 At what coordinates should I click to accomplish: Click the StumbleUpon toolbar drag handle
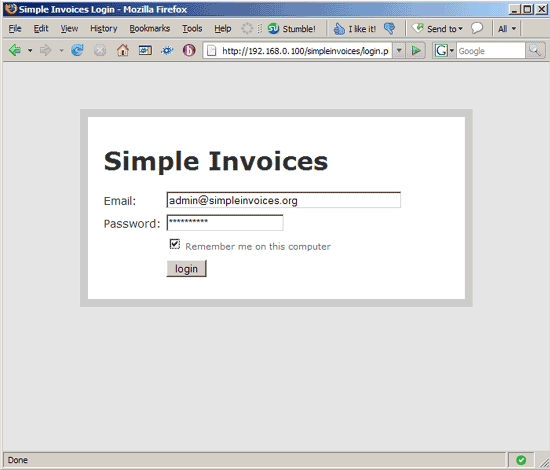point(260,28)
